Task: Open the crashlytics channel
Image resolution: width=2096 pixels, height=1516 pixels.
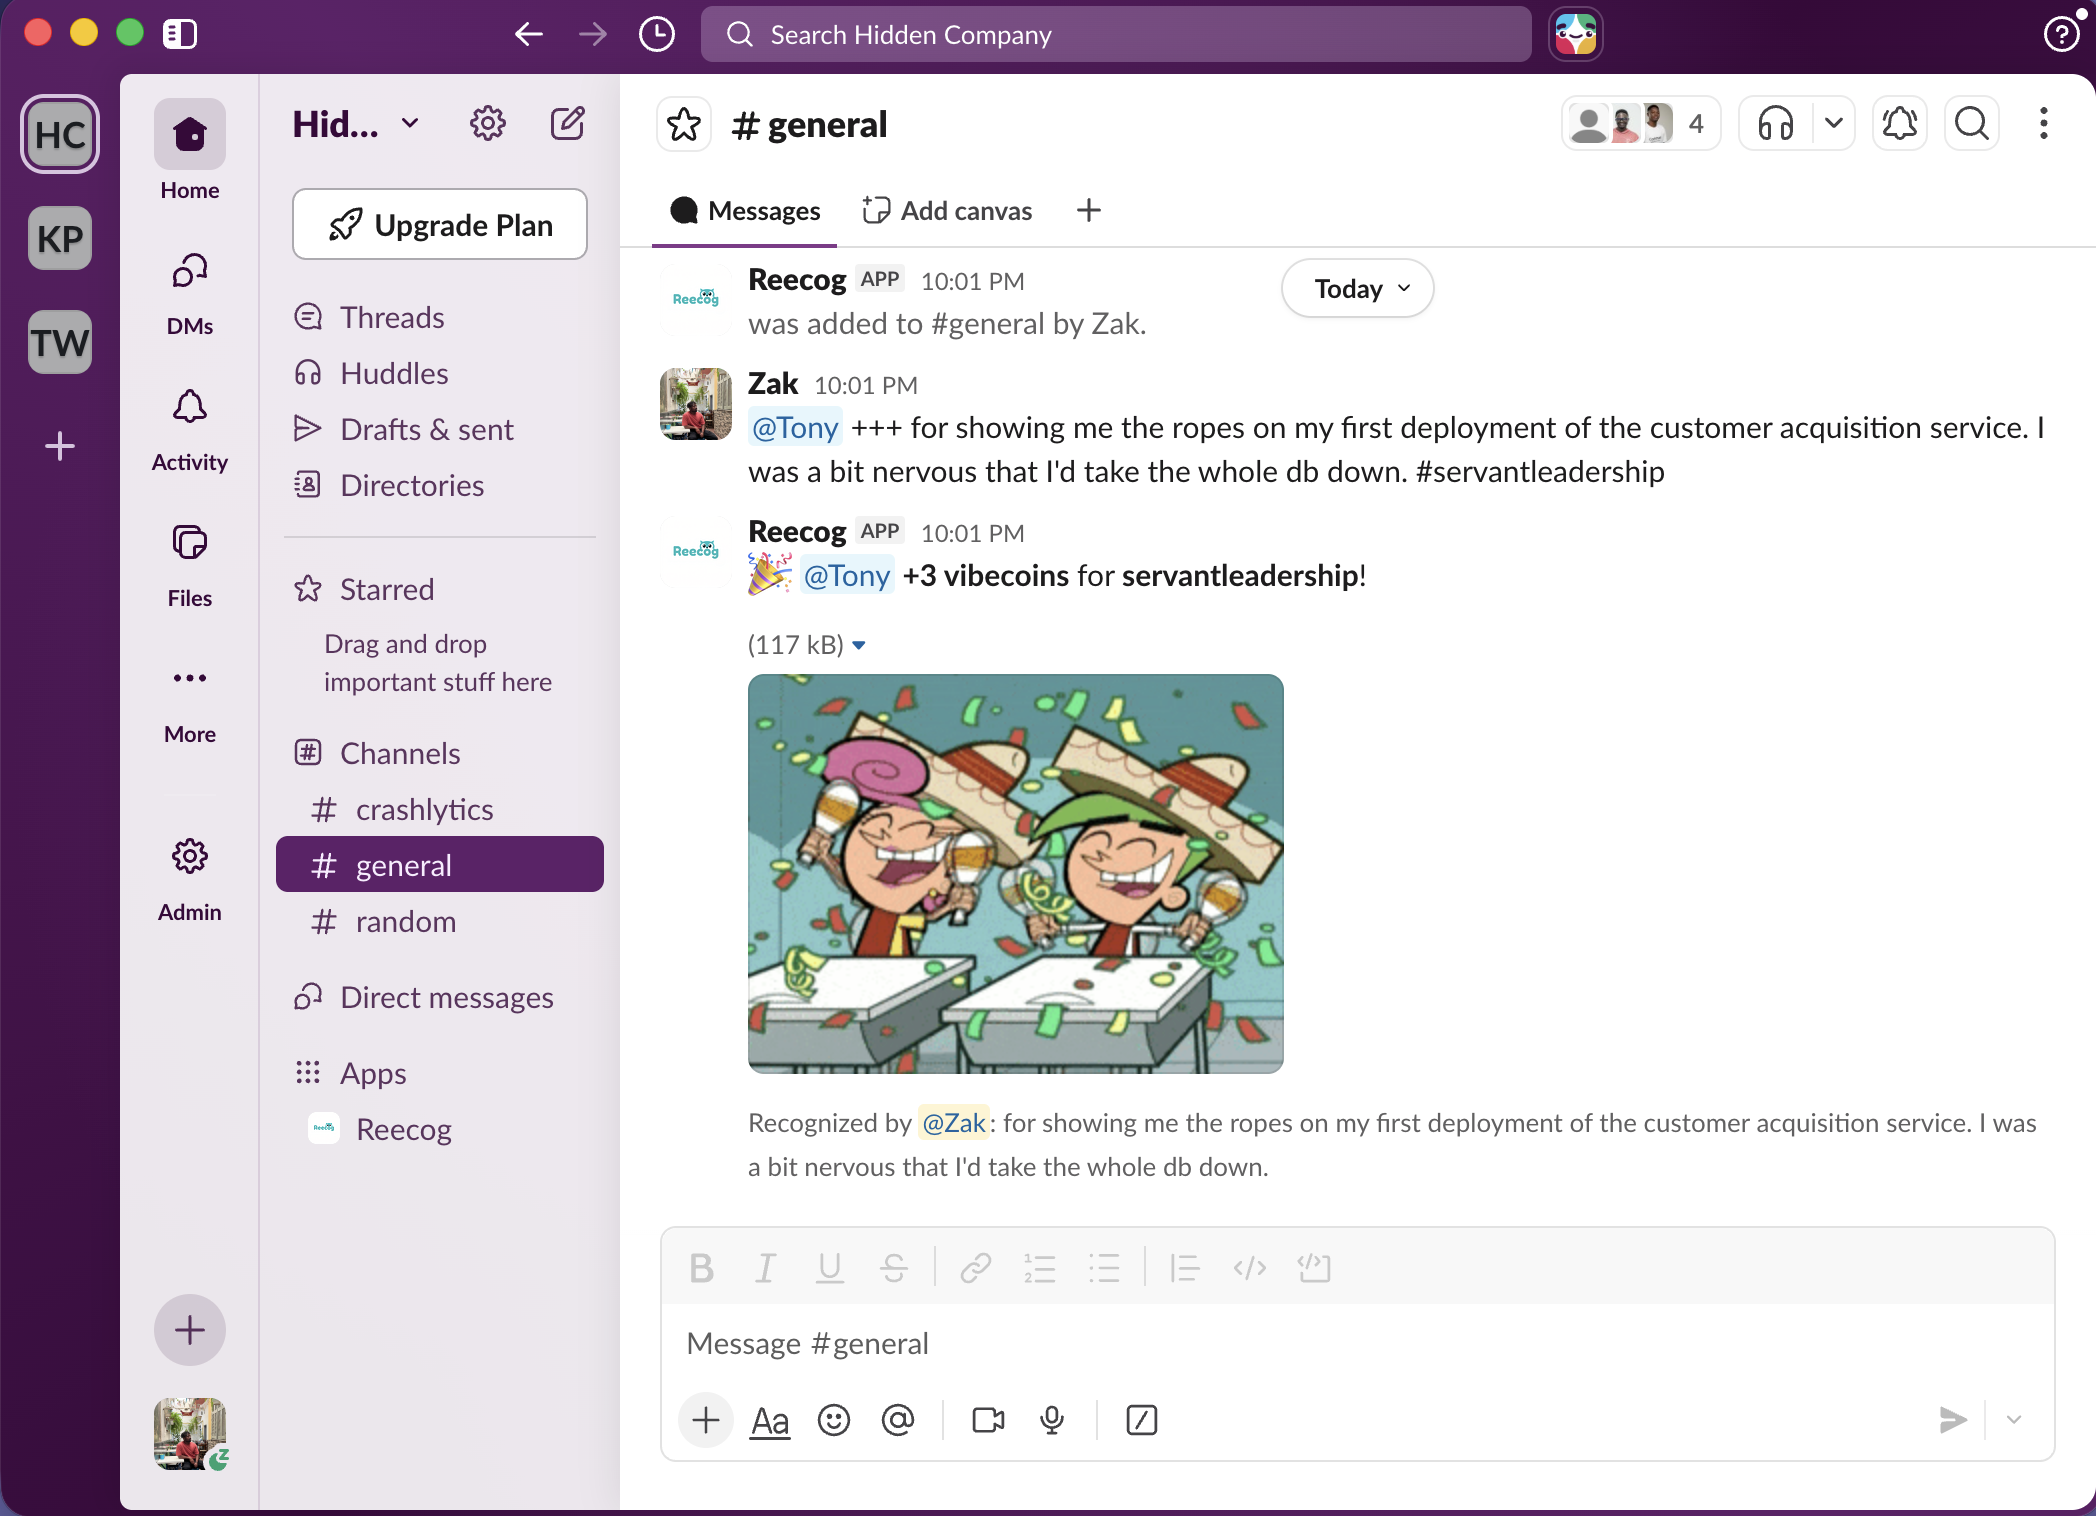Action: (440, 809)
